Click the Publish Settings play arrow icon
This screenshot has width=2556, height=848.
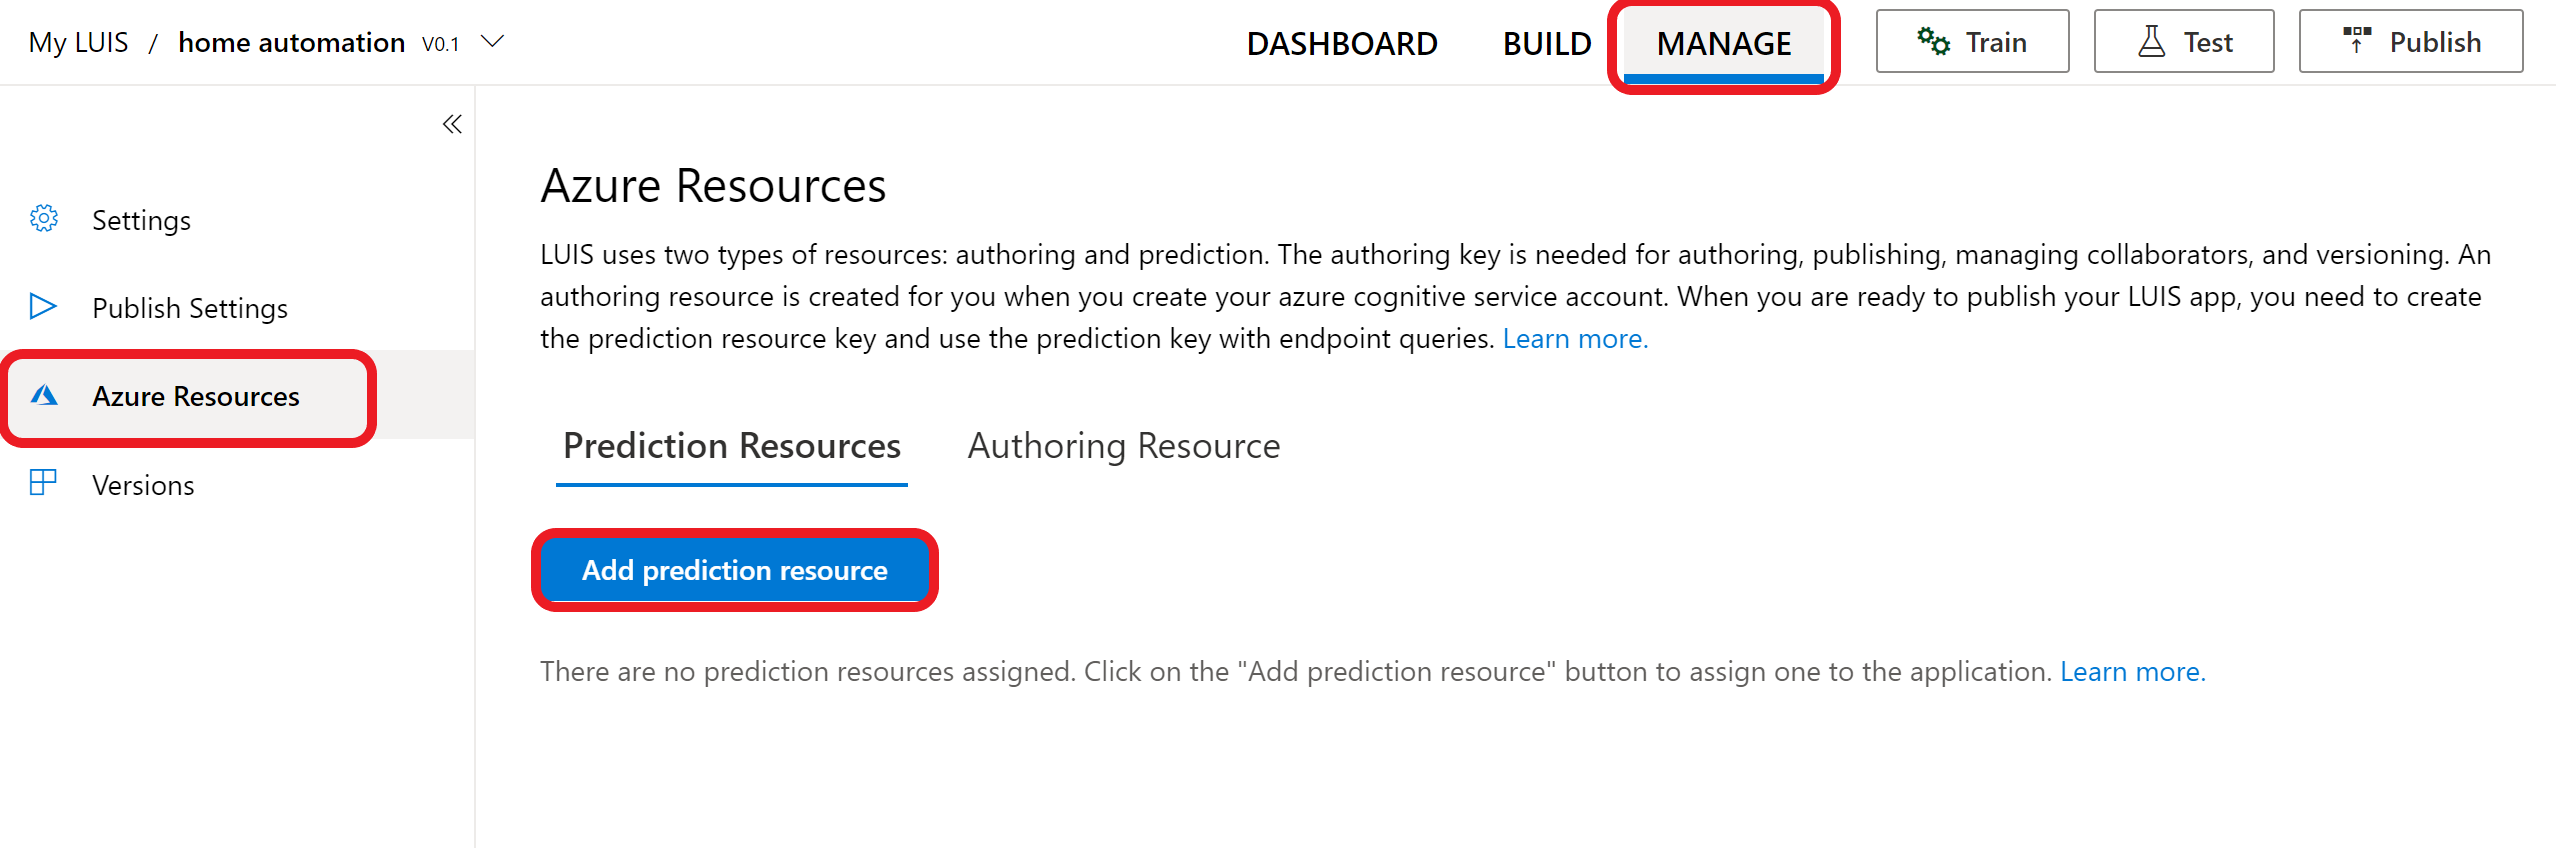[43, 306]
